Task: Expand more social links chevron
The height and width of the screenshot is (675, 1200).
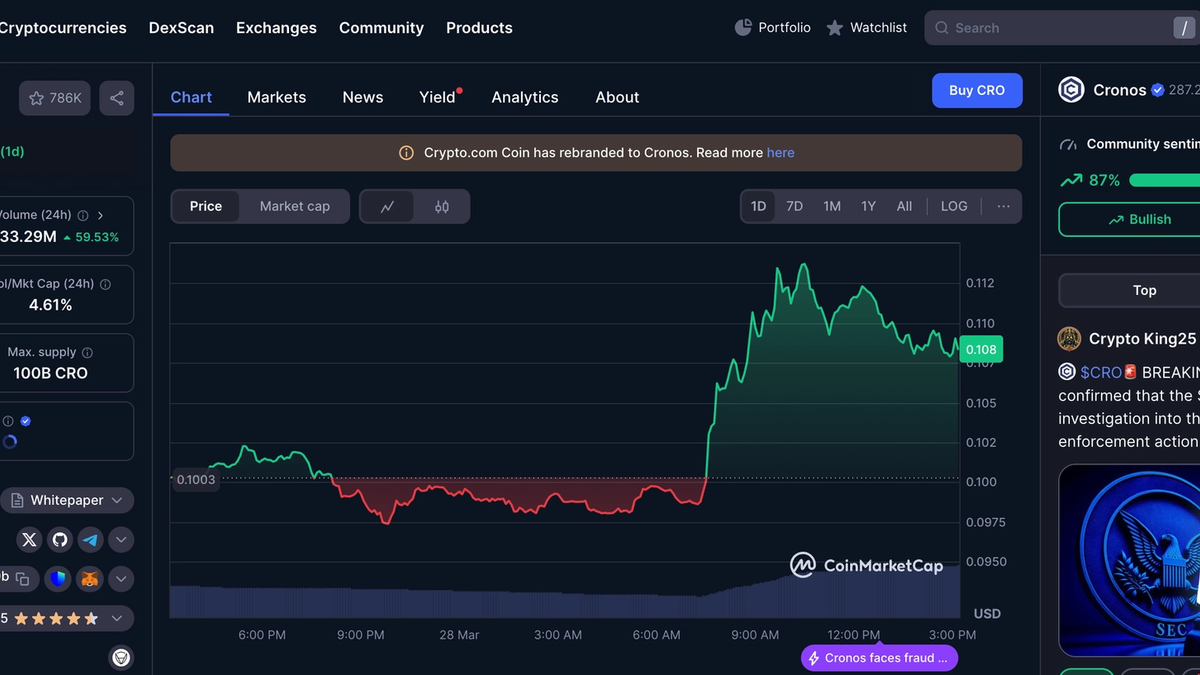Action: tap(120, 540)
